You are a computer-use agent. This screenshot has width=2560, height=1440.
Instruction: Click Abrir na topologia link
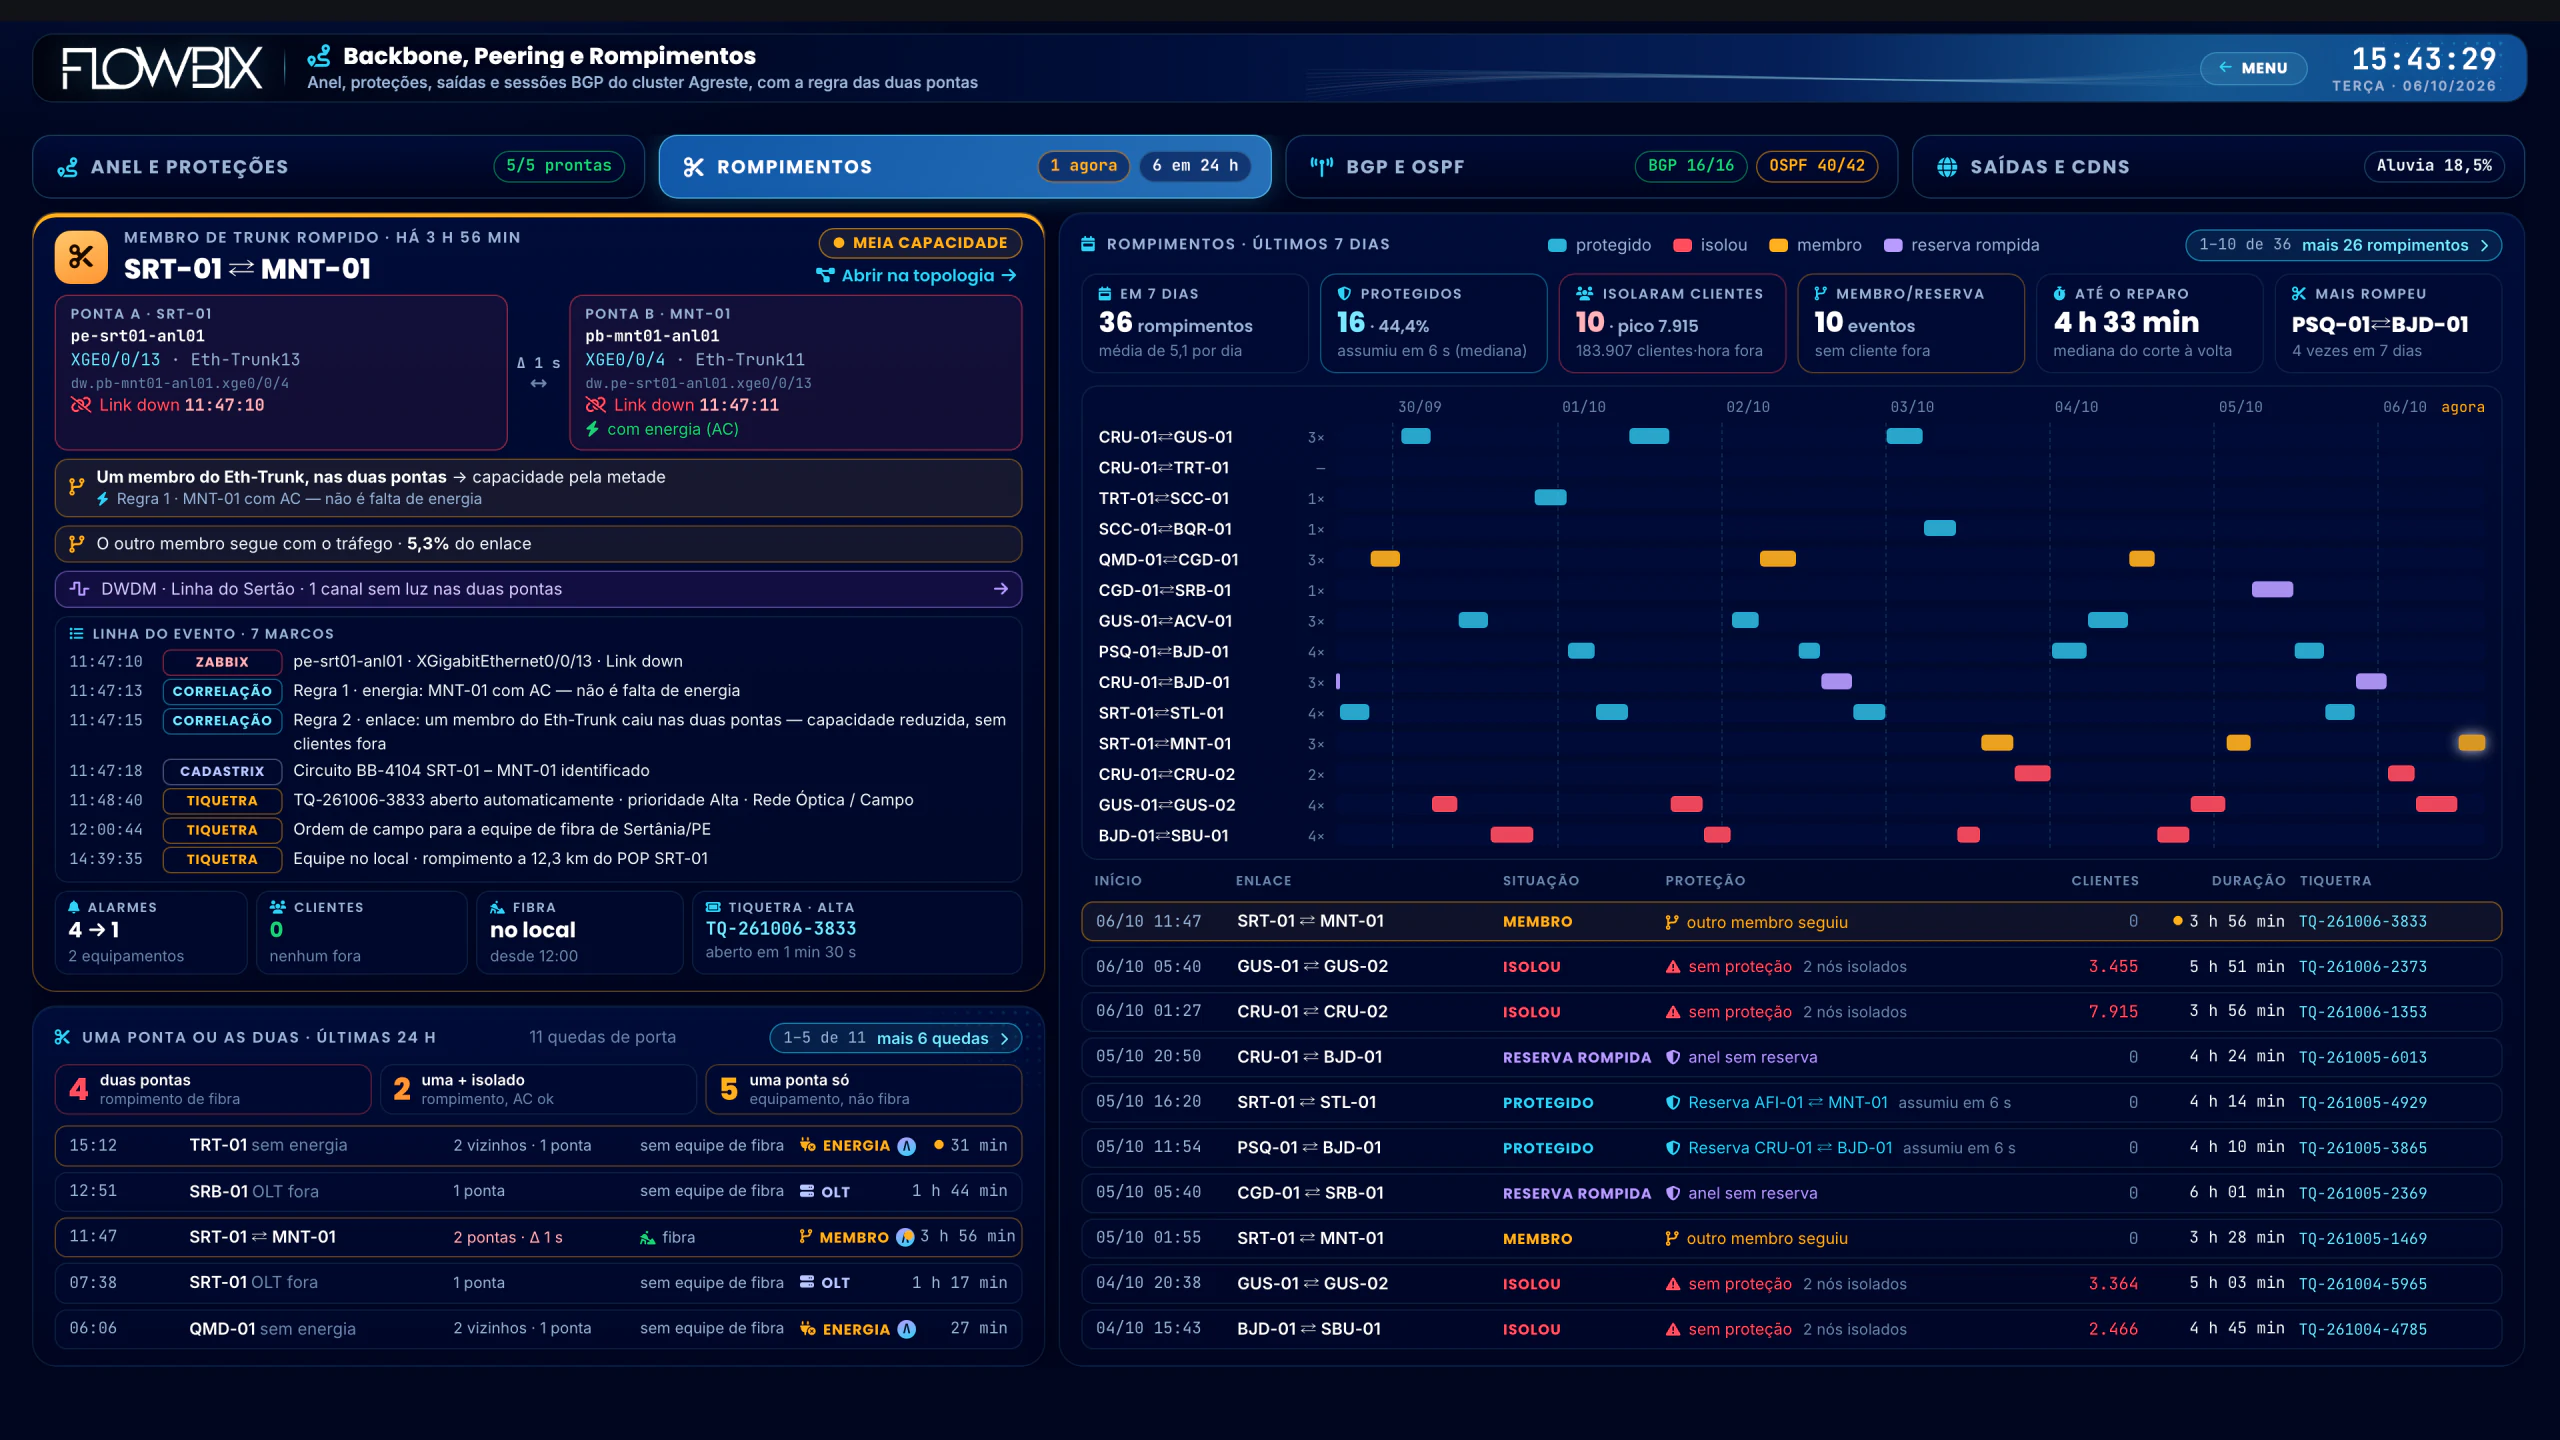coord(917,275)
